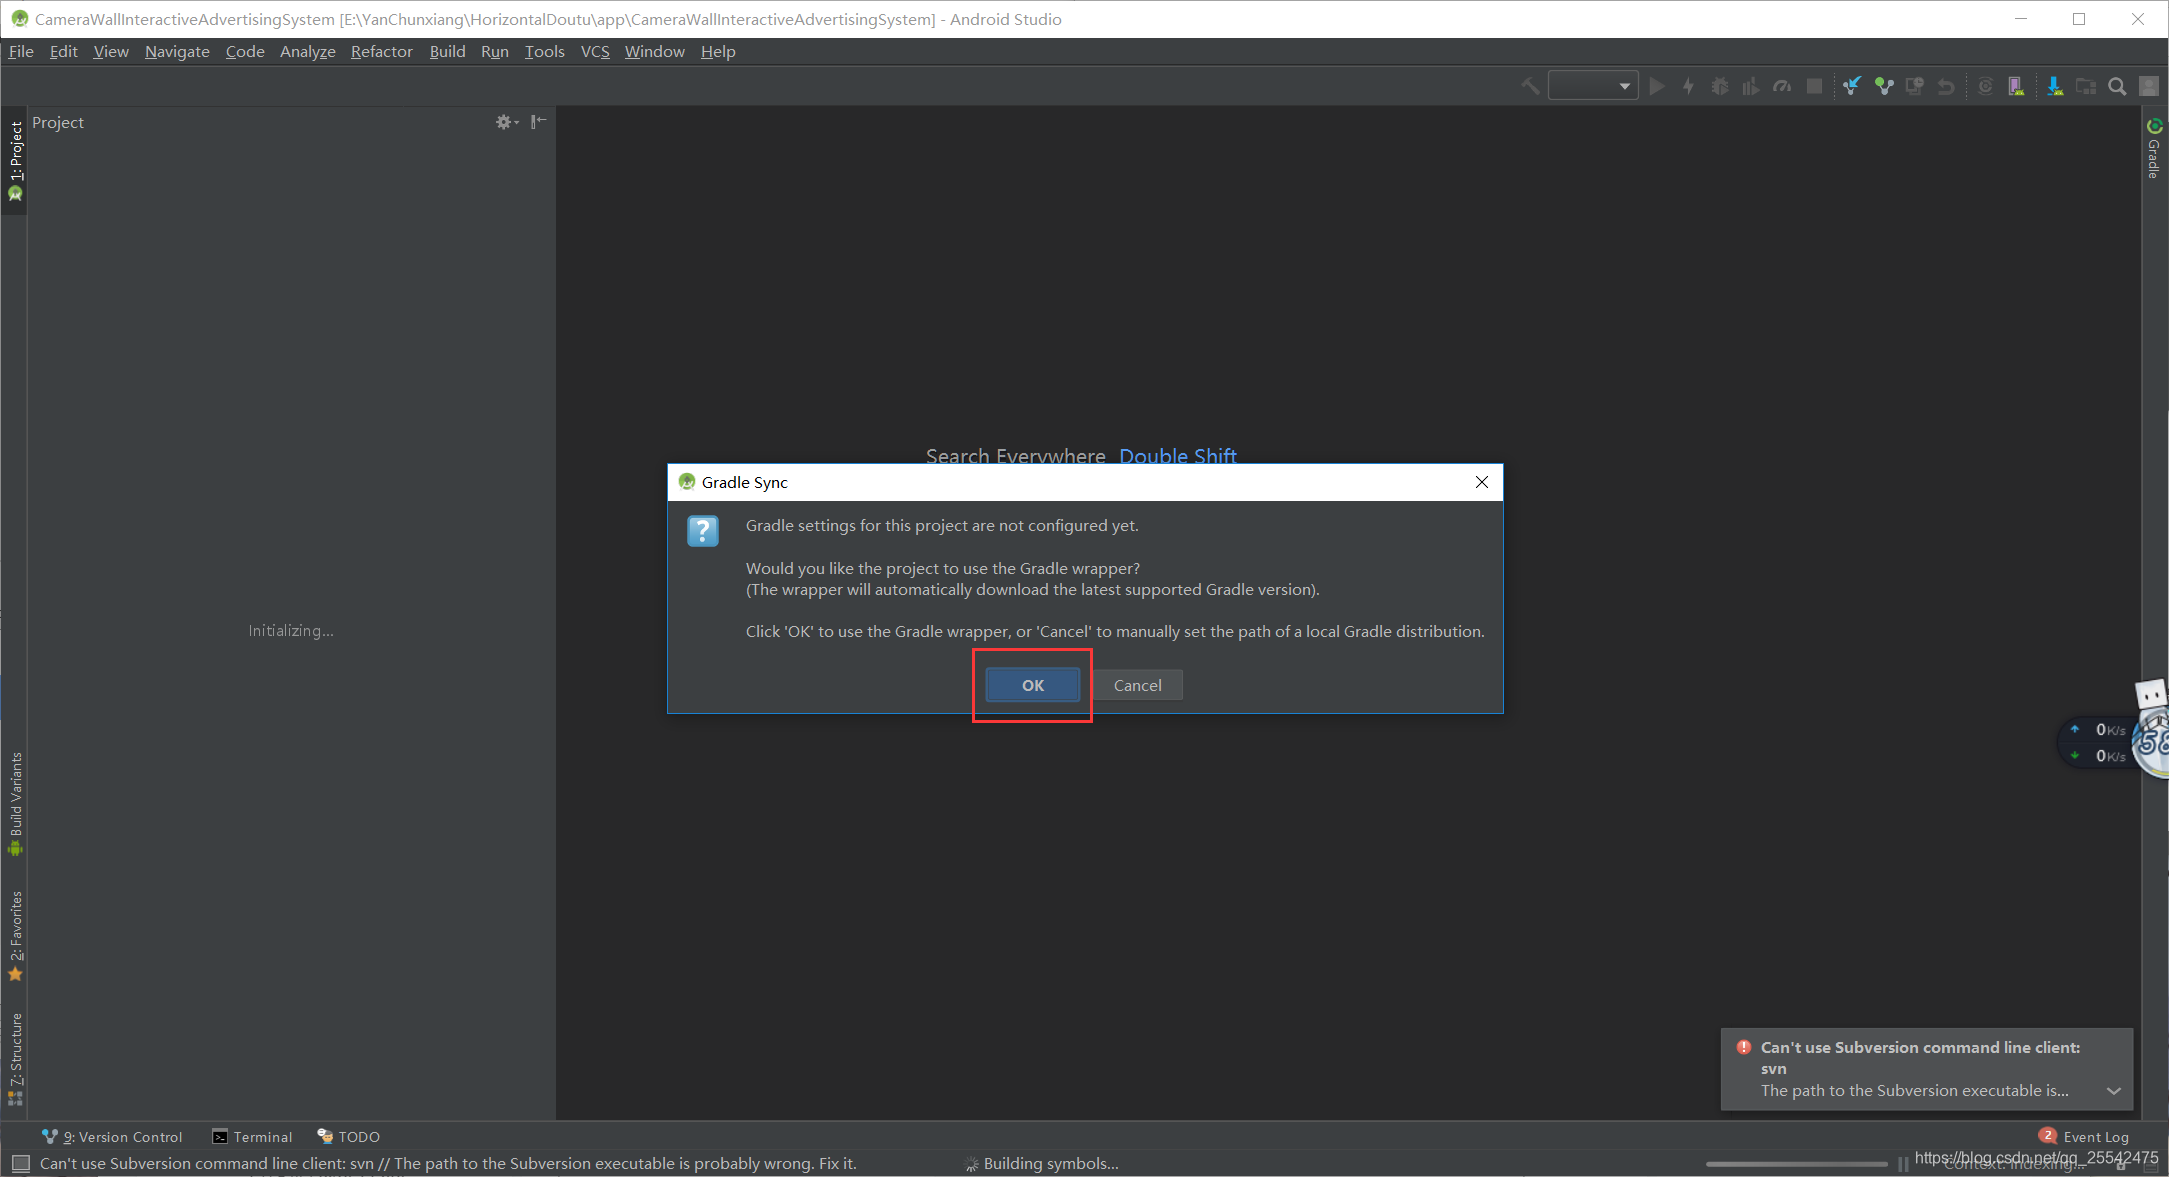Image resolution: width=2169 pixels, height=1177 pixels.
Task: Click the VCS Commit green-dot icon
Action: tap(1884, 86)
